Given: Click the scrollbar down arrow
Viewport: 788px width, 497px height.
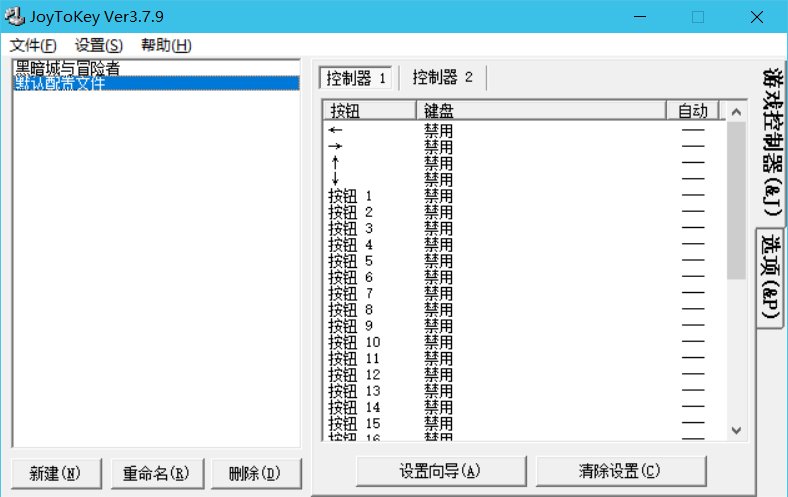Looking at the screenshot, I should point(736,431).
